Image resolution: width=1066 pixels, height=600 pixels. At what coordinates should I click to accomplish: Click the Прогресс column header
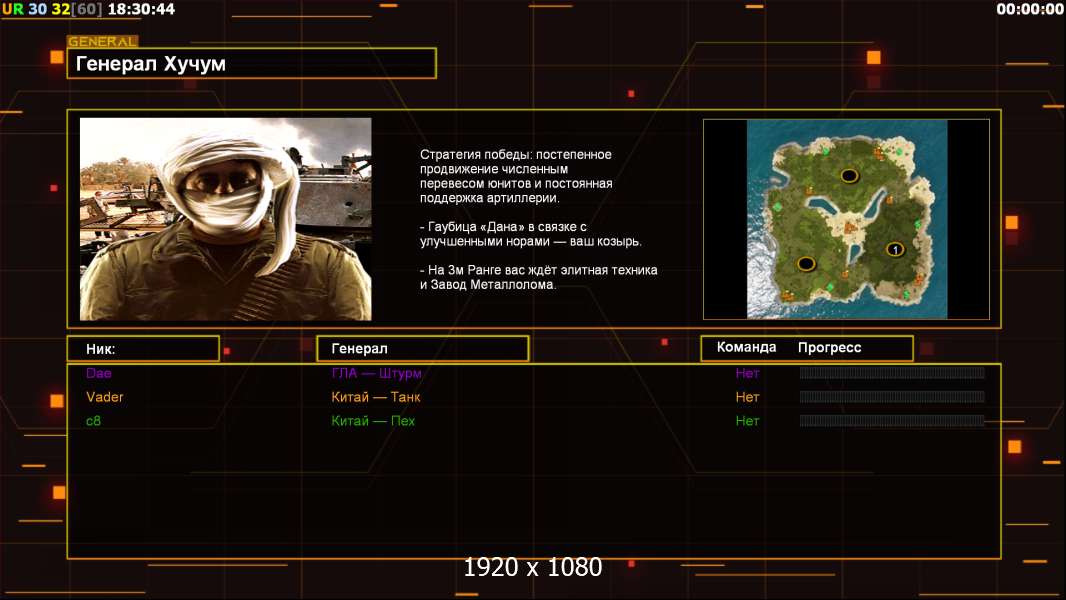pos(829,348)
